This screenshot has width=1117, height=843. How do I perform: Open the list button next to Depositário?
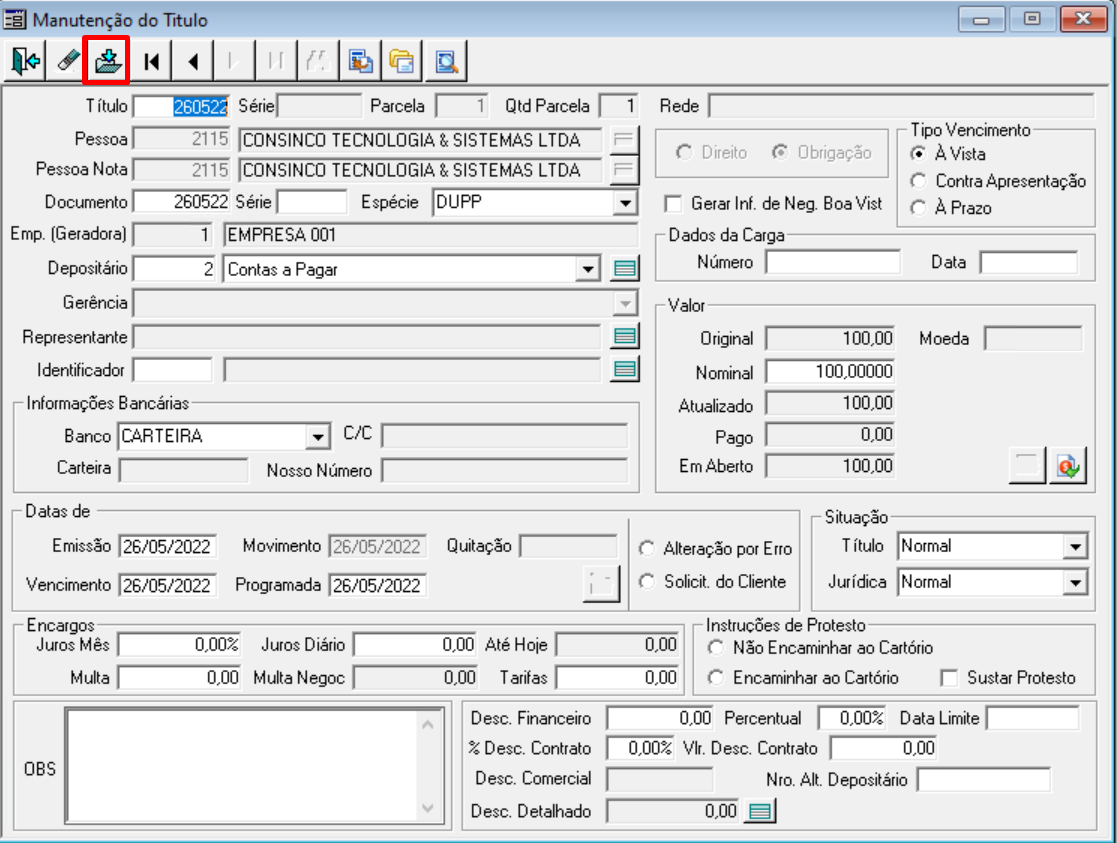click(x=625, y=269)
